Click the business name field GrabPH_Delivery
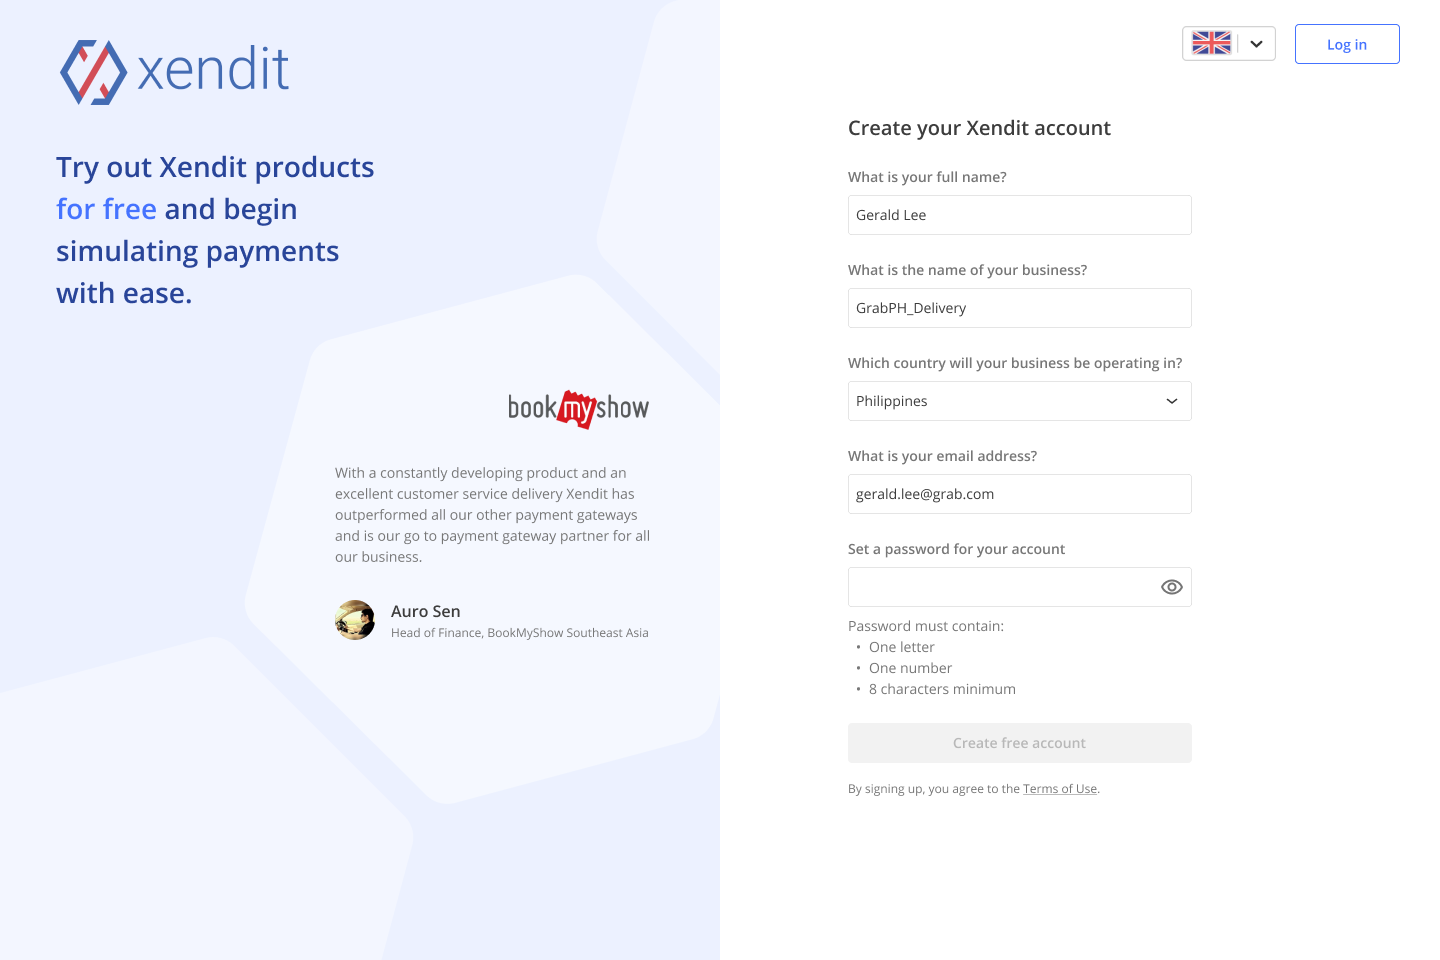Image resolution: width=1440 pixels, height=960 pixels. [1019, 308]
